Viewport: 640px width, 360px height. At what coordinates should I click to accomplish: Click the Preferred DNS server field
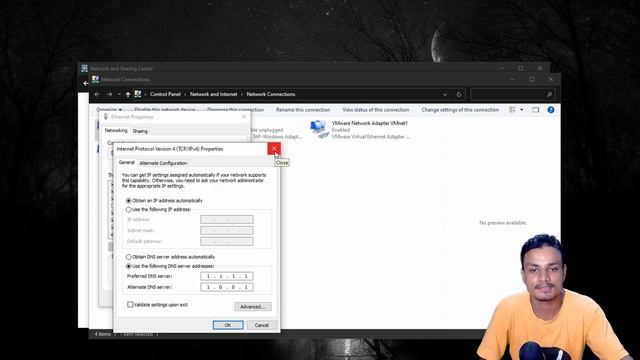[227, 276]
